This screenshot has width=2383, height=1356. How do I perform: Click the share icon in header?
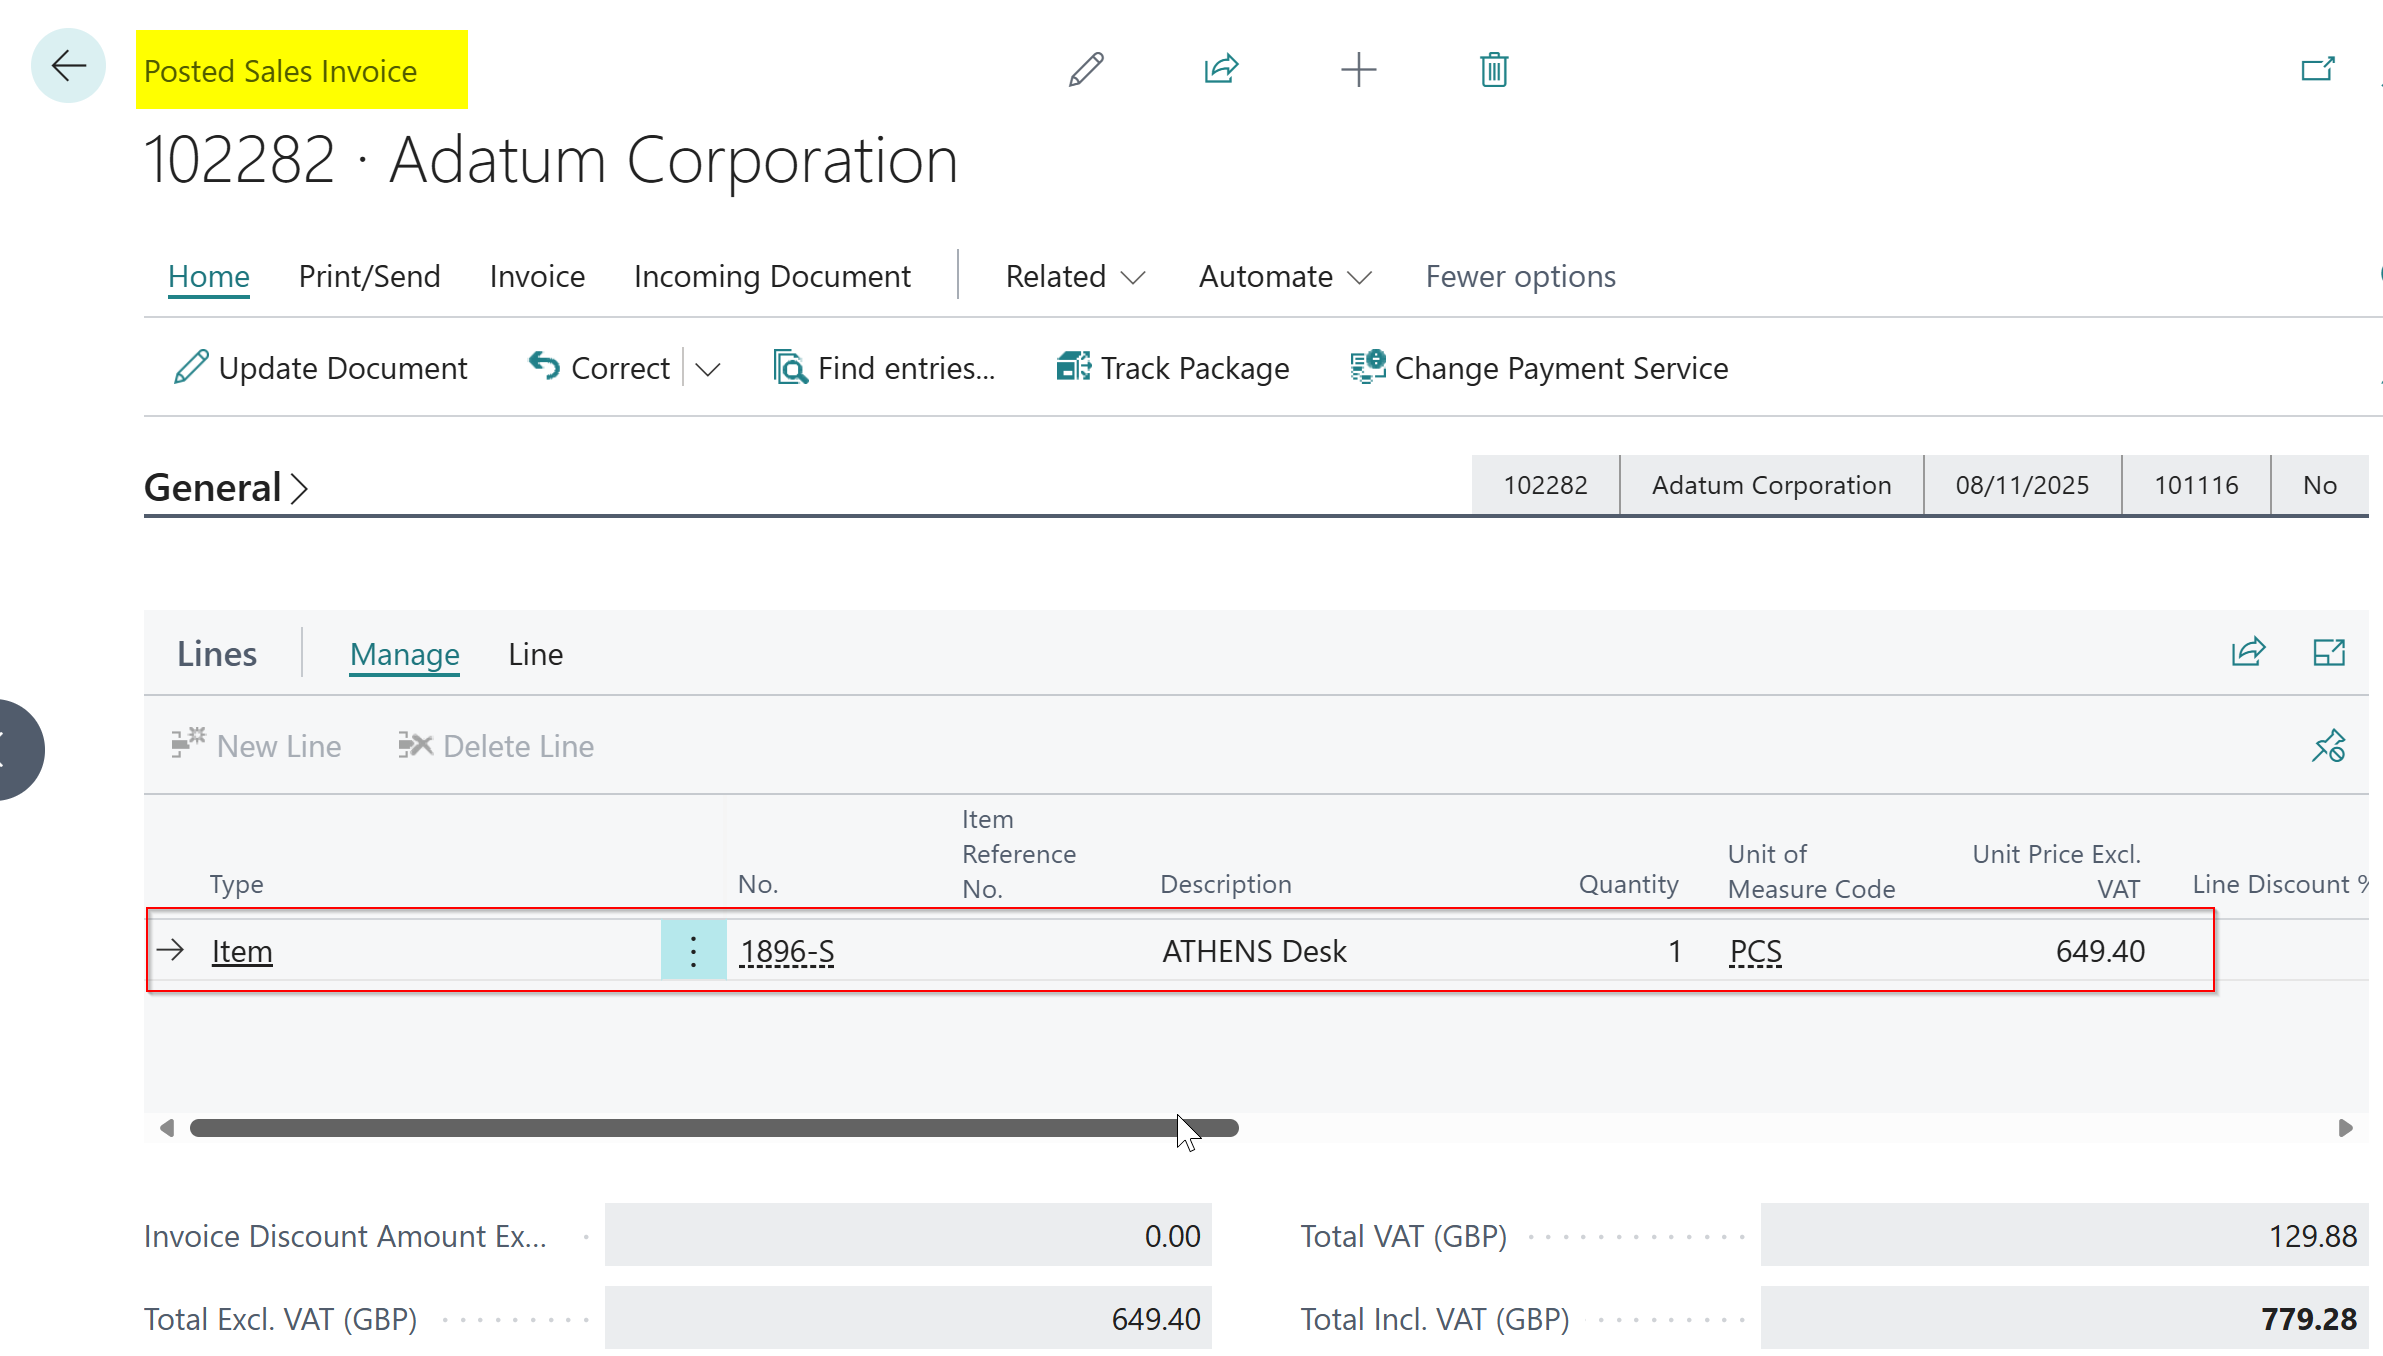tap(1221, 69)
